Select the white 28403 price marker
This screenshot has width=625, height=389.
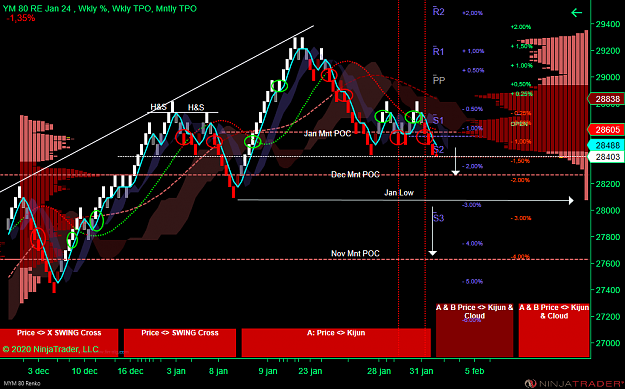[608, 157]
